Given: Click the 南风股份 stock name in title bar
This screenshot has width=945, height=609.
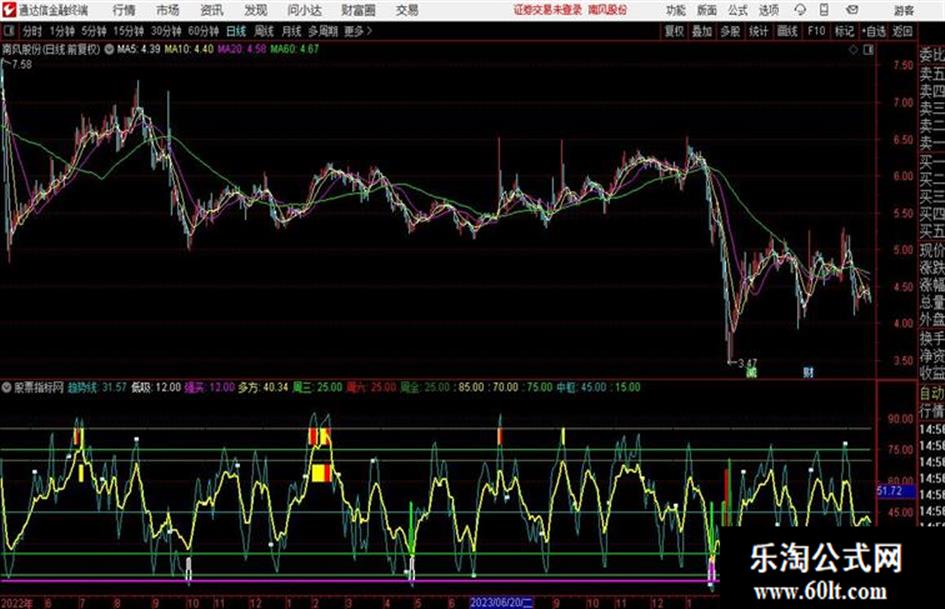Looking at the screenshot, I should [x=608, y=10].
